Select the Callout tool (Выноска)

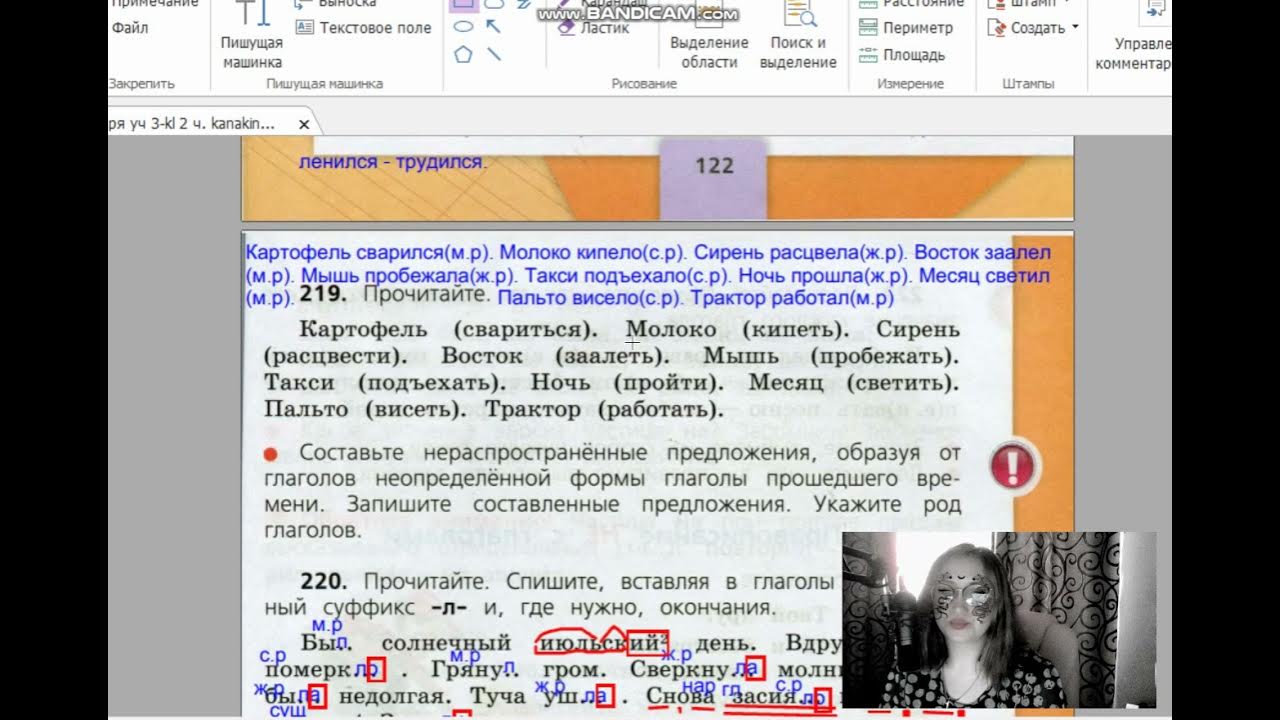pyautogui.click(x=335, y=4)
